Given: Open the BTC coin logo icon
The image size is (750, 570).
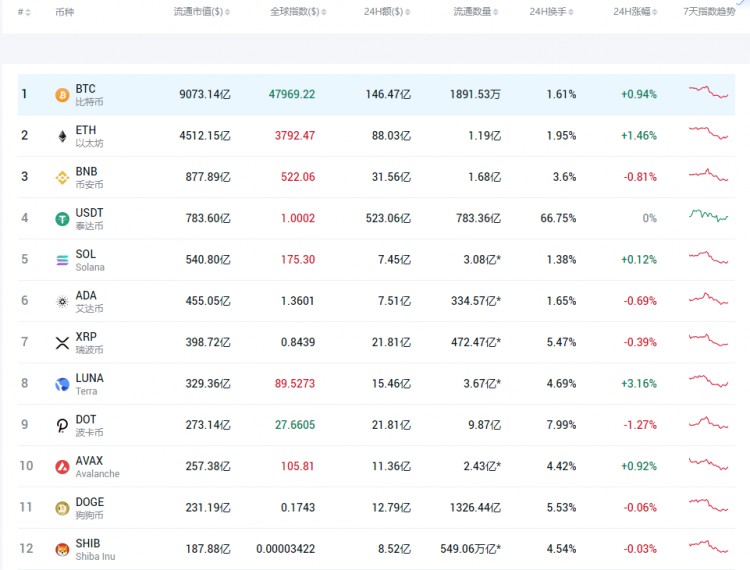Looking at the screenshot, I should (62, 95).
